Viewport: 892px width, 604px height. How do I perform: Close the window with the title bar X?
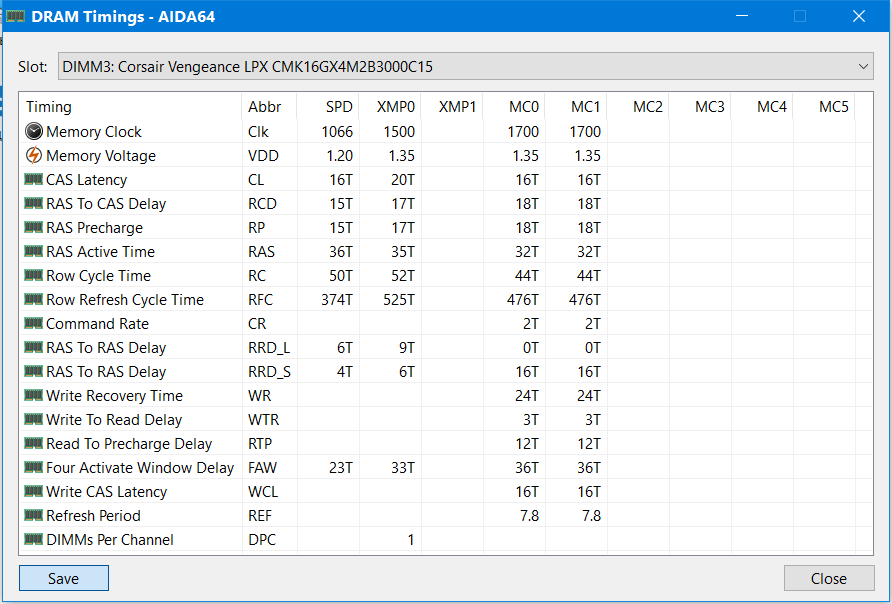pyautogui.click(x=859, y=16)
